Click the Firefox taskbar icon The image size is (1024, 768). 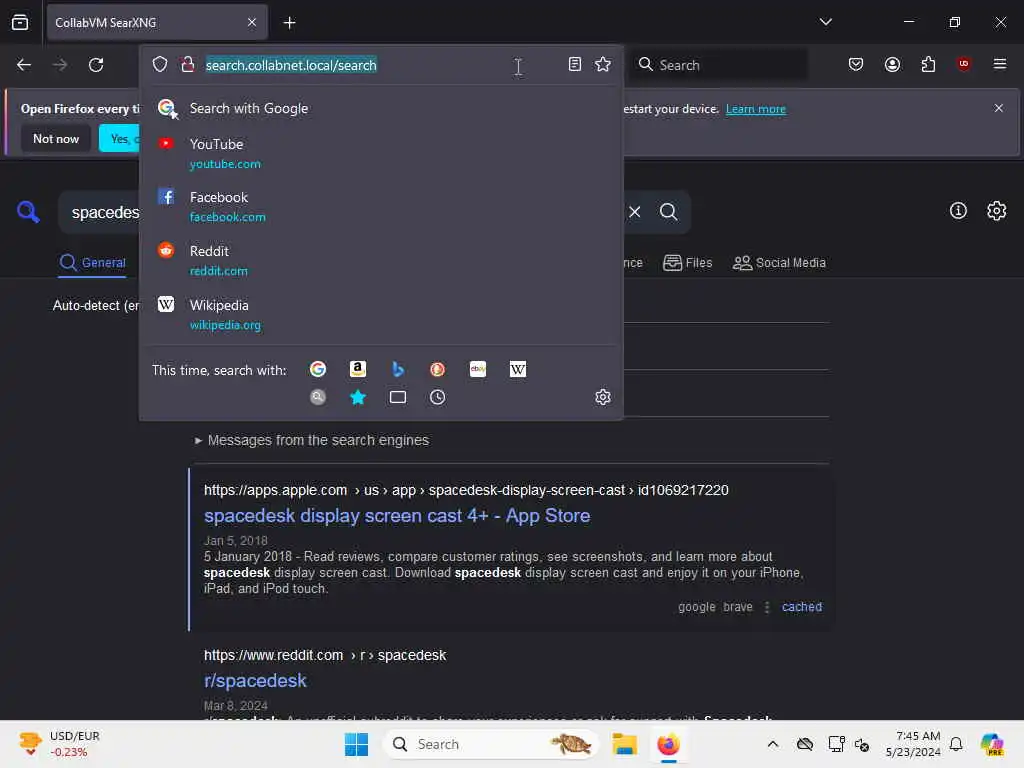pos(668,744)
